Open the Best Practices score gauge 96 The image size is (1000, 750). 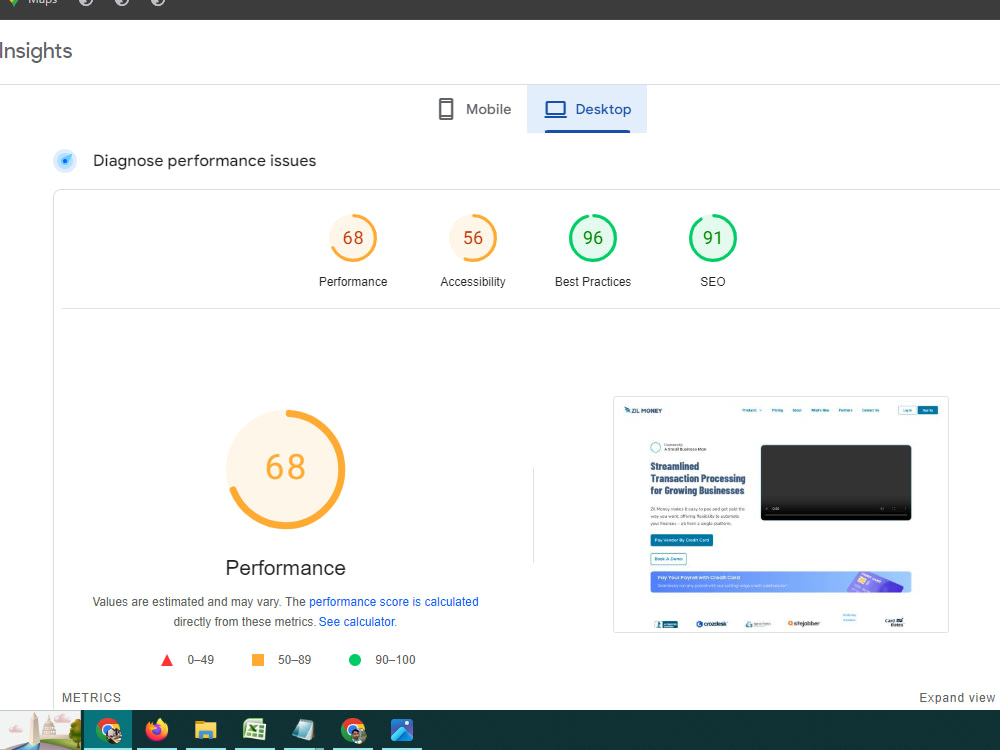[592, 238]
